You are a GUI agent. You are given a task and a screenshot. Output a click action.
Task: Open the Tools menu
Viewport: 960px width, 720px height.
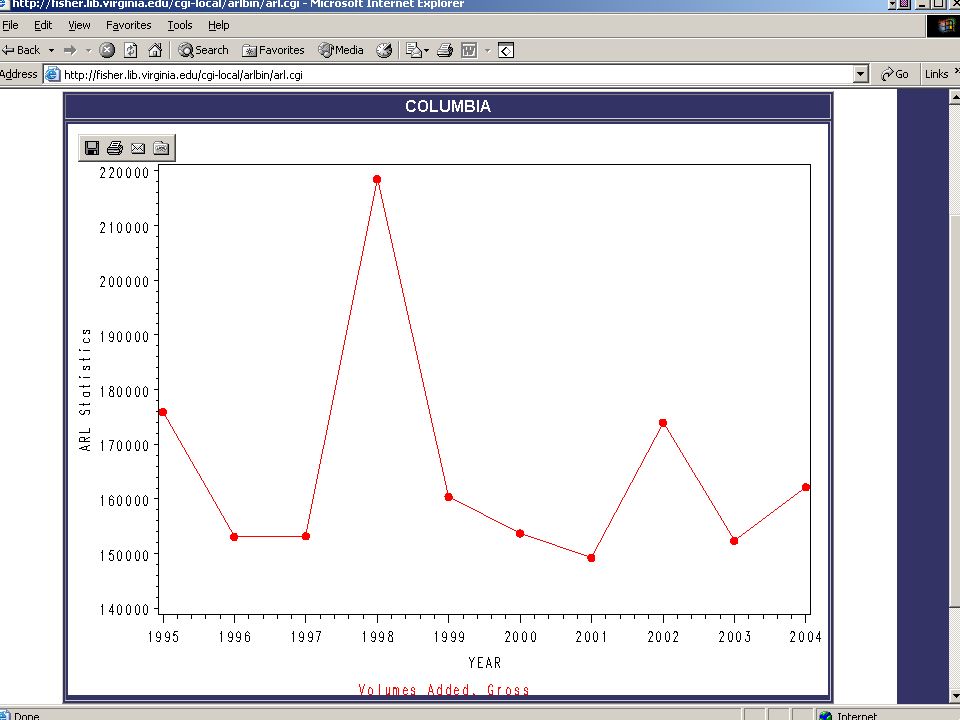pyautogui.click(x=180, y=25)
